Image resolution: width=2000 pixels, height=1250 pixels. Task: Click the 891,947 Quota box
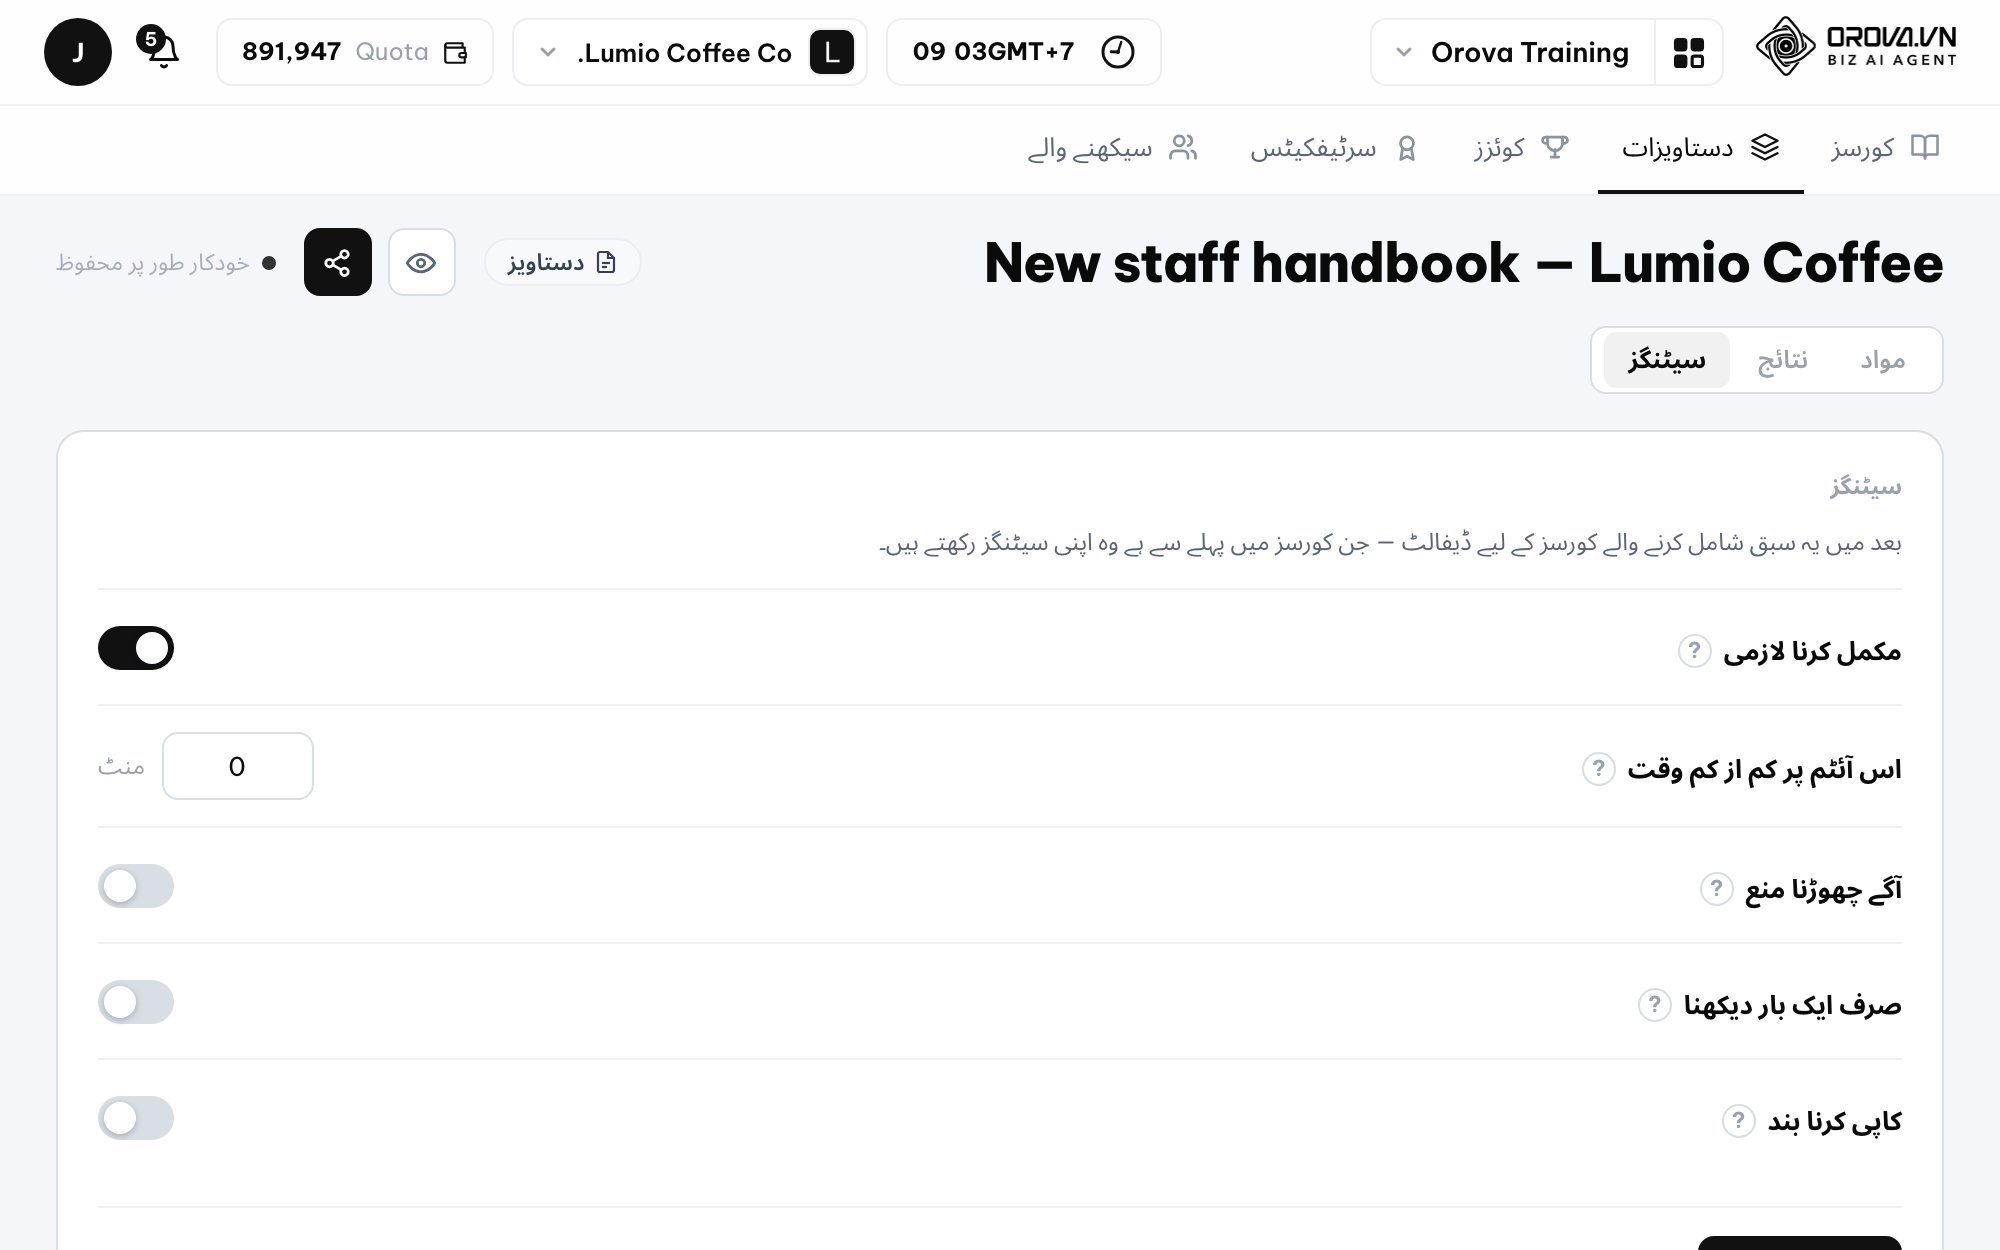355,52
